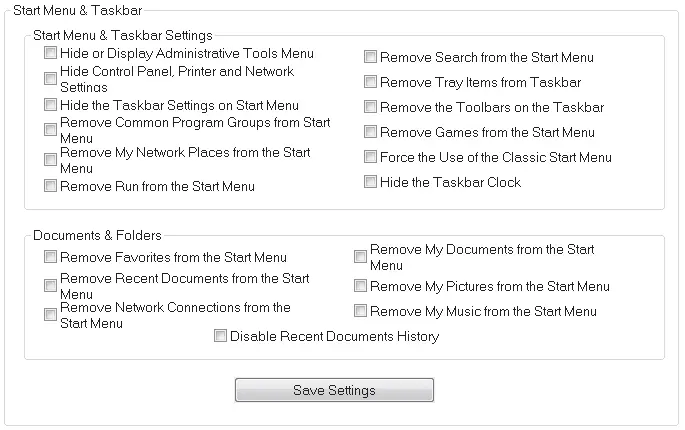Image resolution: width=685 pixels, height=430 pixels.
Task: Toggle Remove My Music from the Start Menu
Action: 361,311
